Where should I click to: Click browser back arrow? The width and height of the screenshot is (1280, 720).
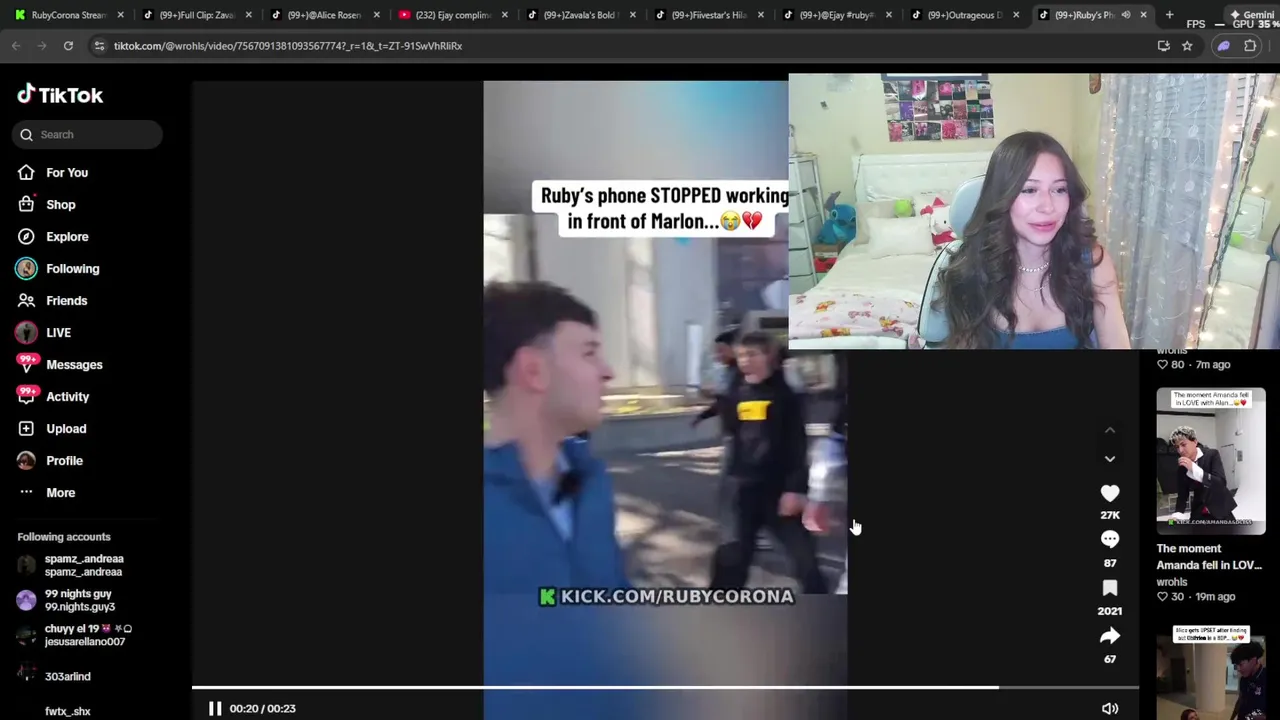tap(16, 46)
